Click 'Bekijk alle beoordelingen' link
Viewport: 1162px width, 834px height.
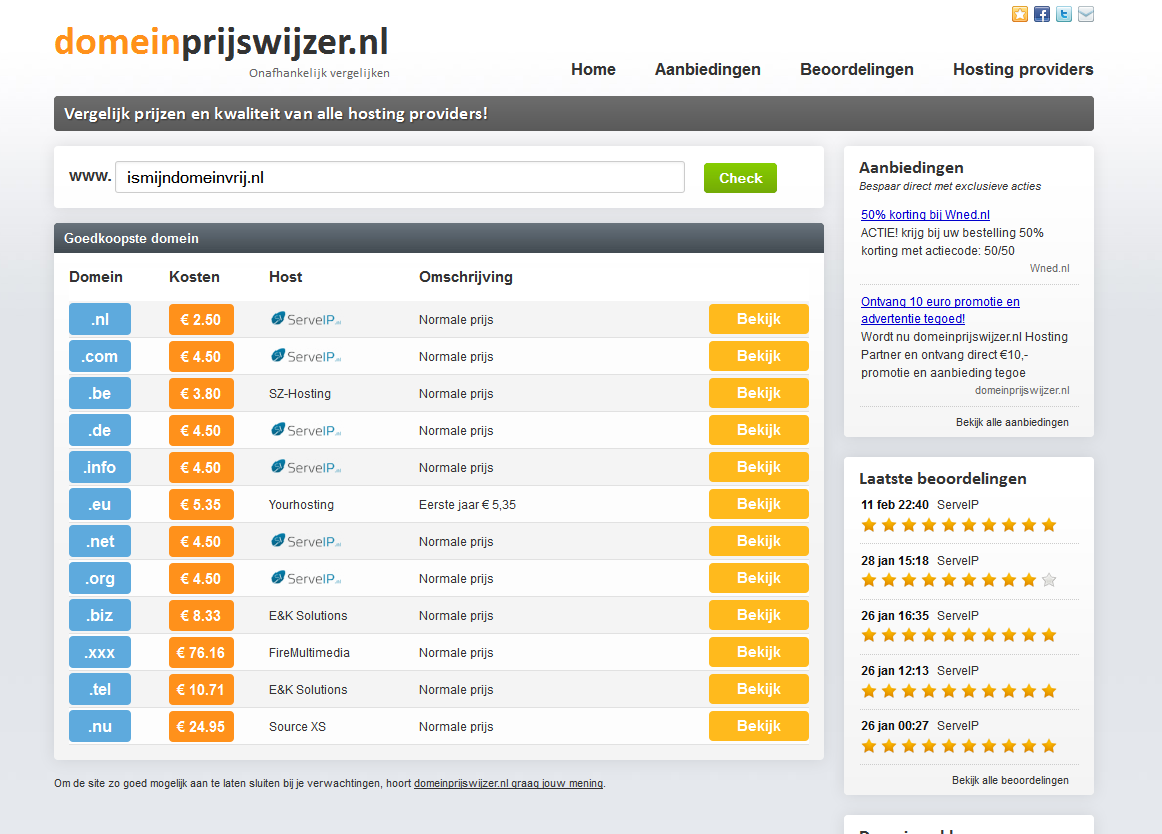(x=1010, y=781)
